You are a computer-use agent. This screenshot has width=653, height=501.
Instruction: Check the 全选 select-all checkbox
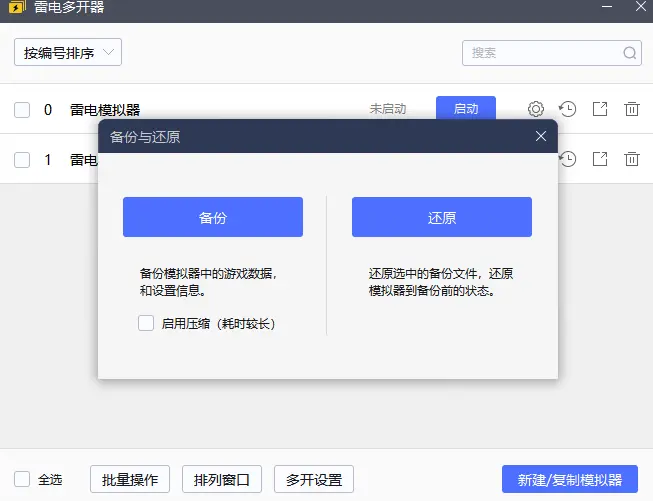point(22,479)
